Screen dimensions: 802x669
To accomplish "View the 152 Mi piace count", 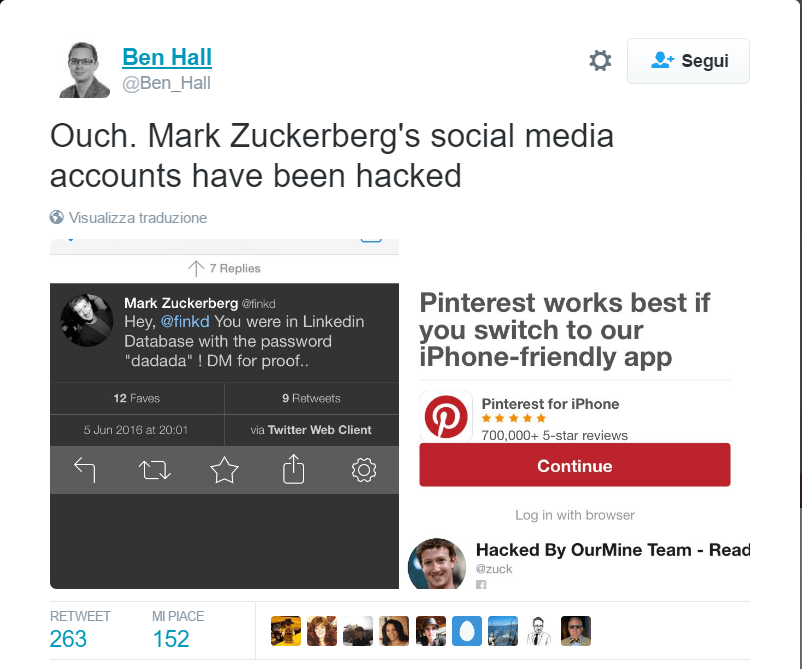I will 171,639.
